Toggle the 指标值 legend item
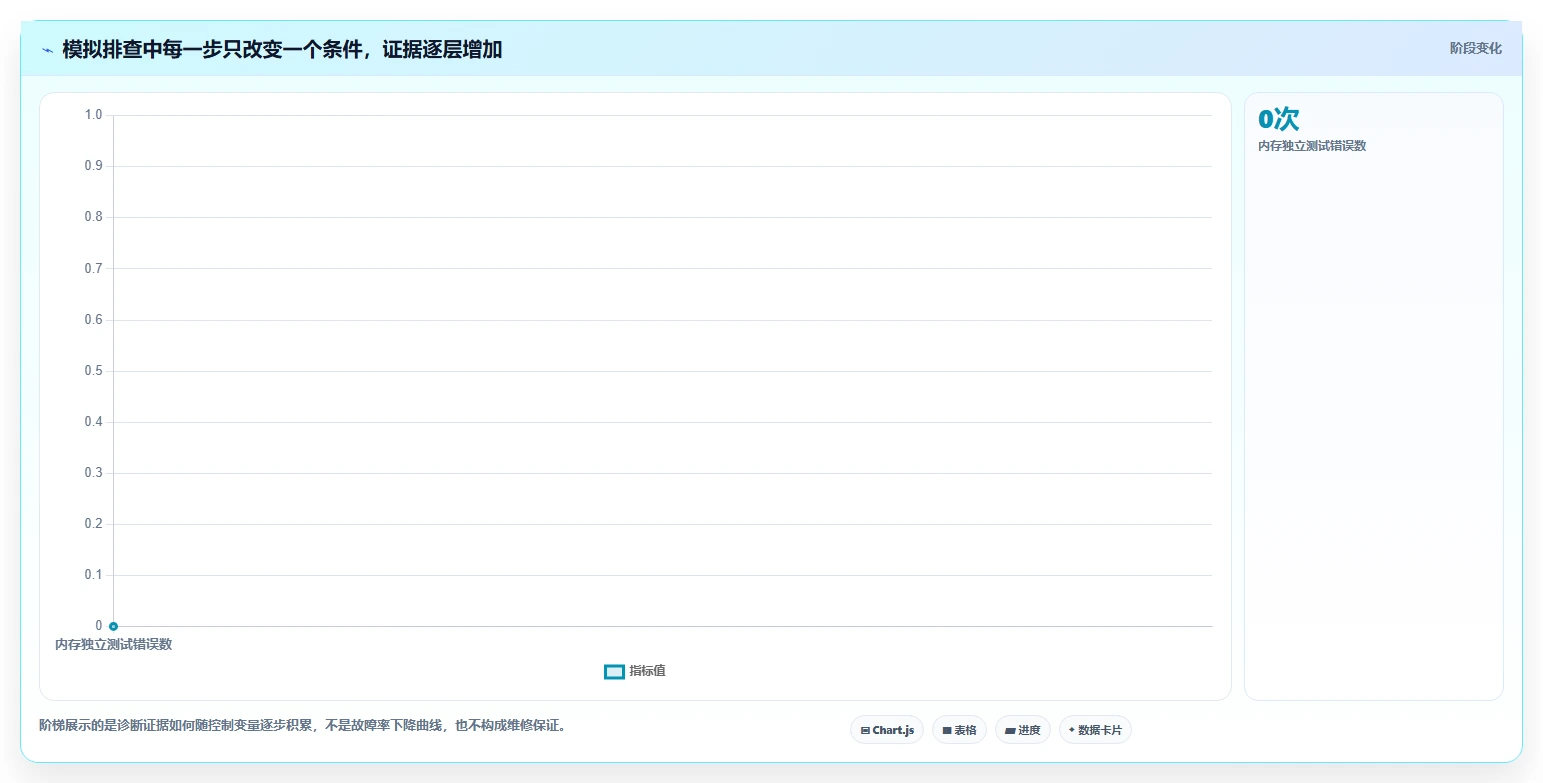 click(635, 671)
